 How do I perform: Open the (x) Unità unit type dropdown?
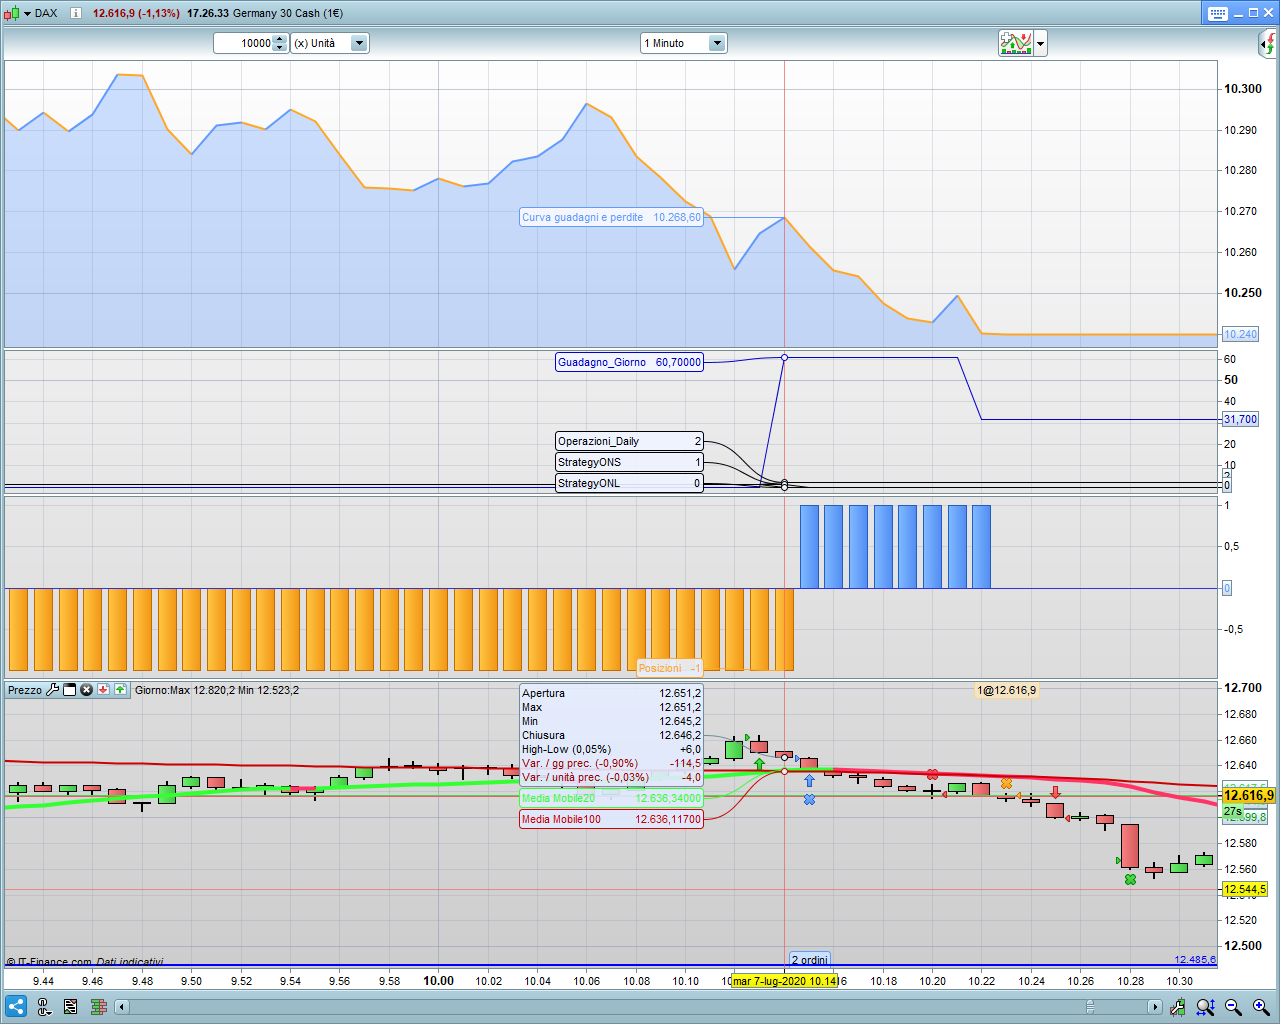tap(330, 43)
